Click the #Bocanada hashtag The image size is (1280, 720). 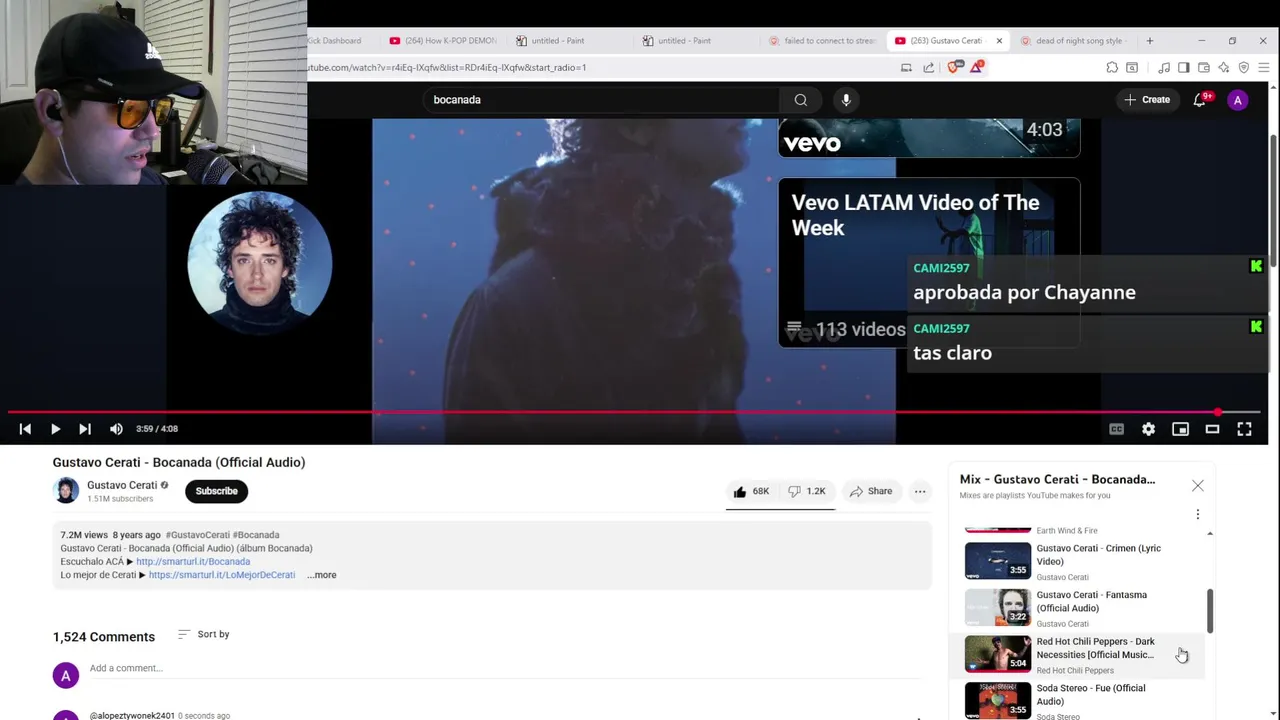[x=256, y=535]
